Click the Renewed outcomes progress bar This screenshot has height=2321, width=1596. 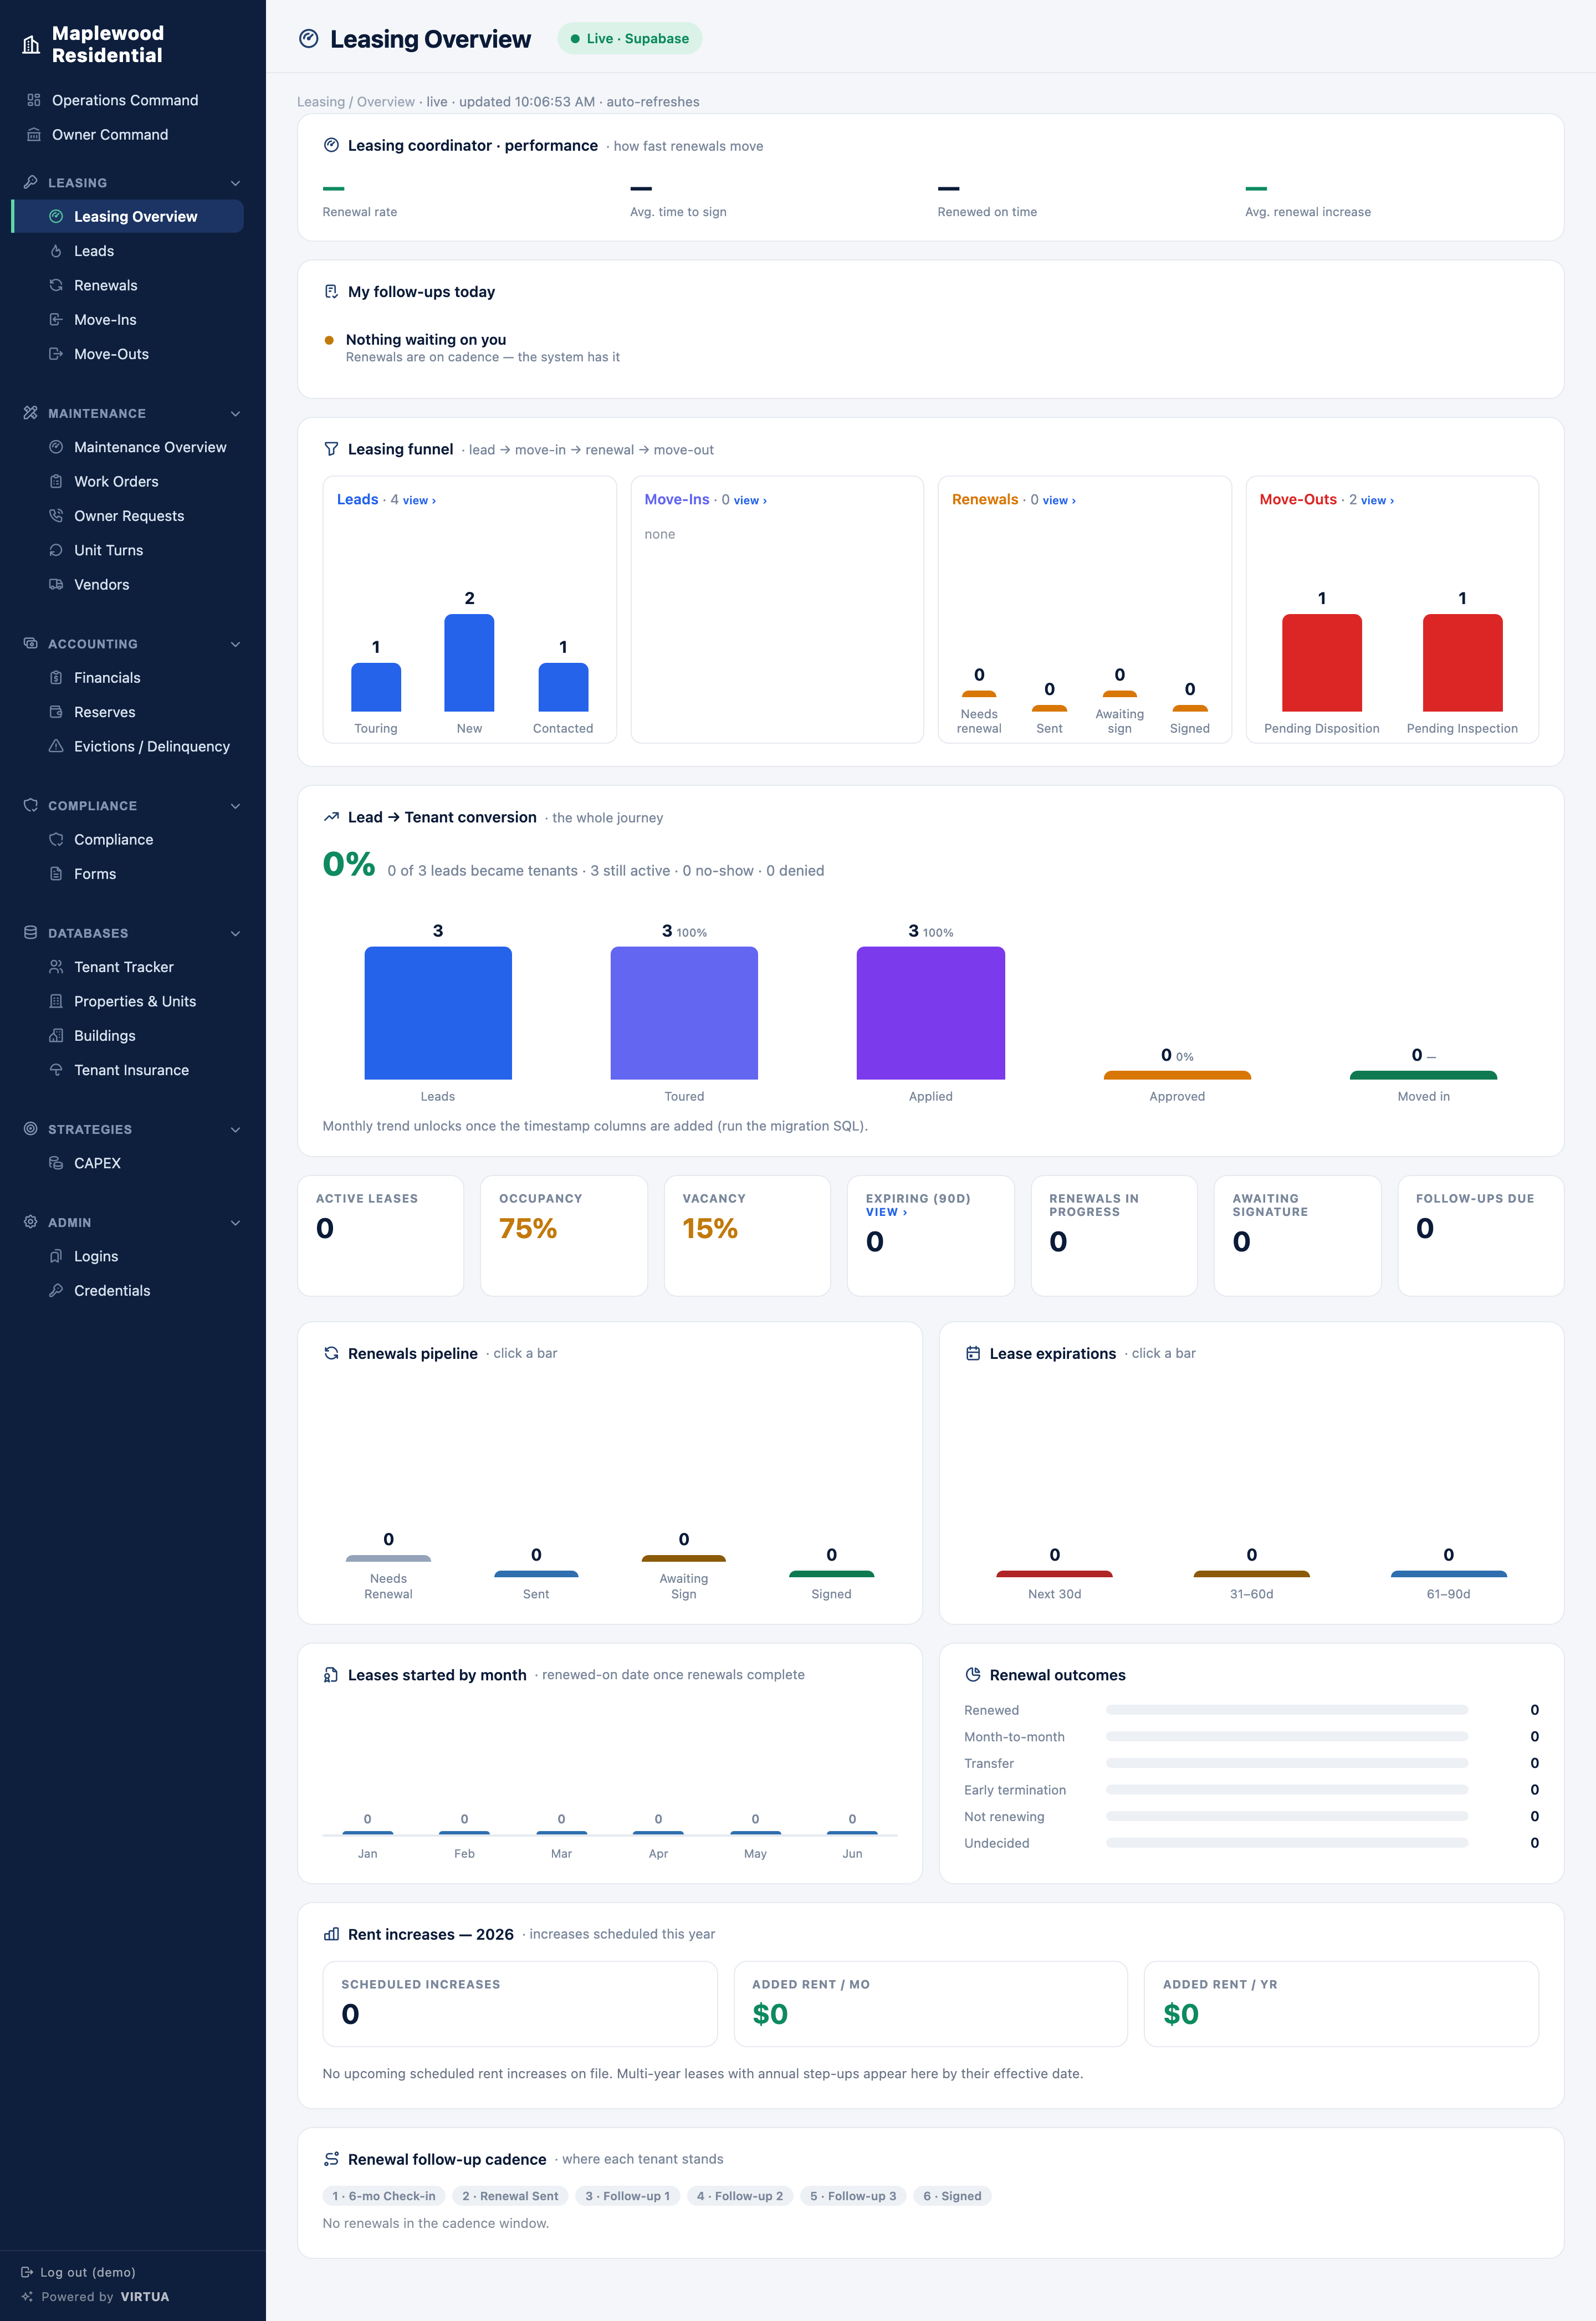pyautogui.click(x=1287, y=1710)
